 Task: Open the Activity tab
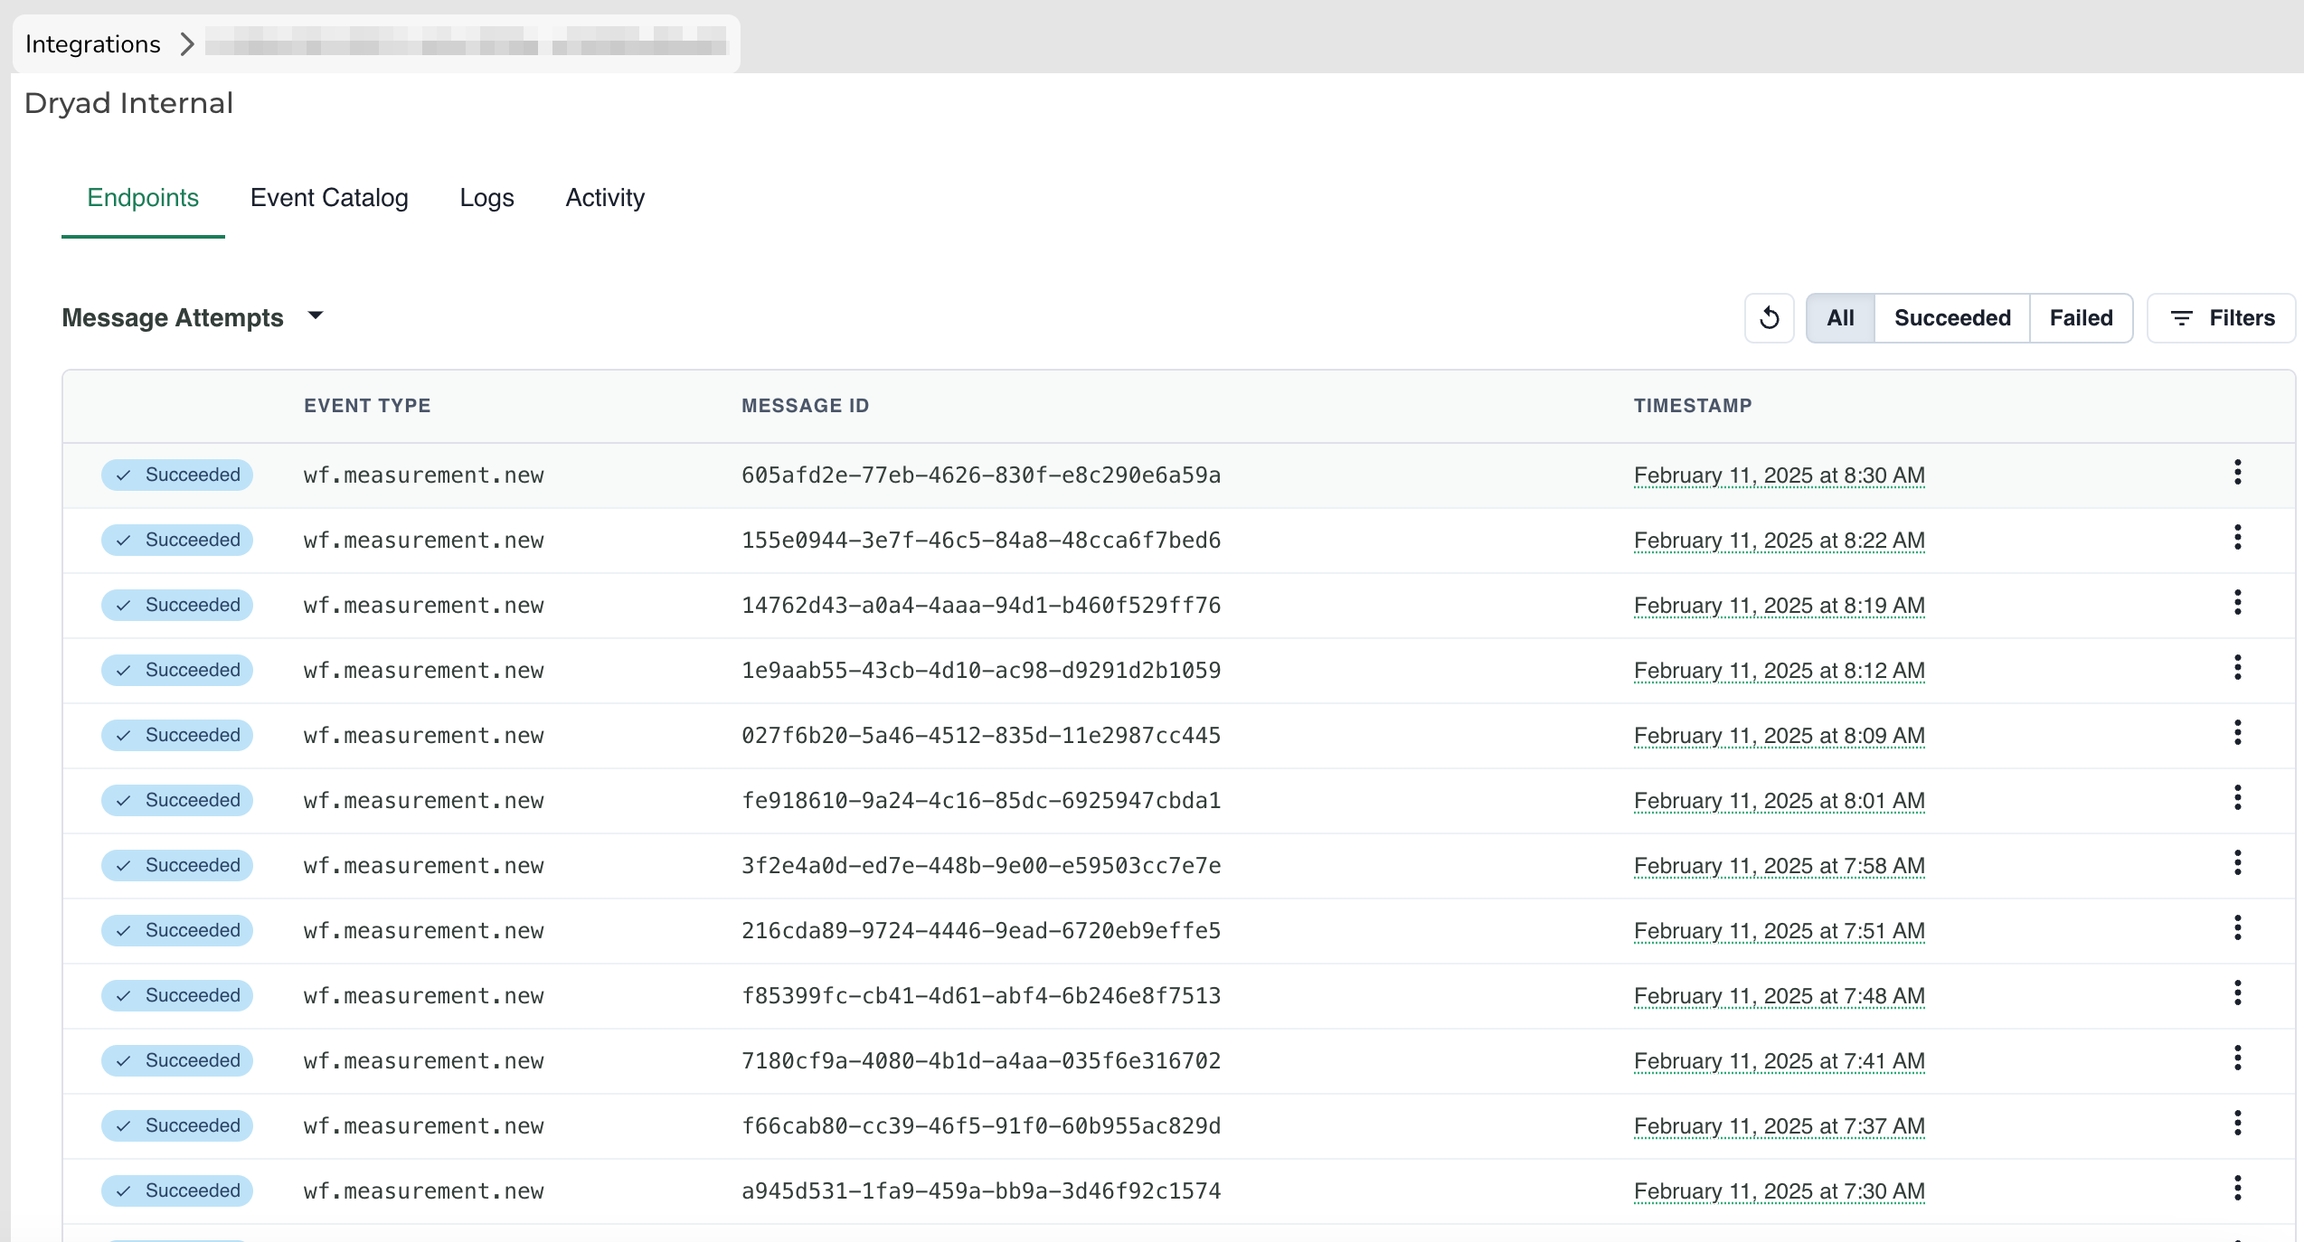click(605, 198)
